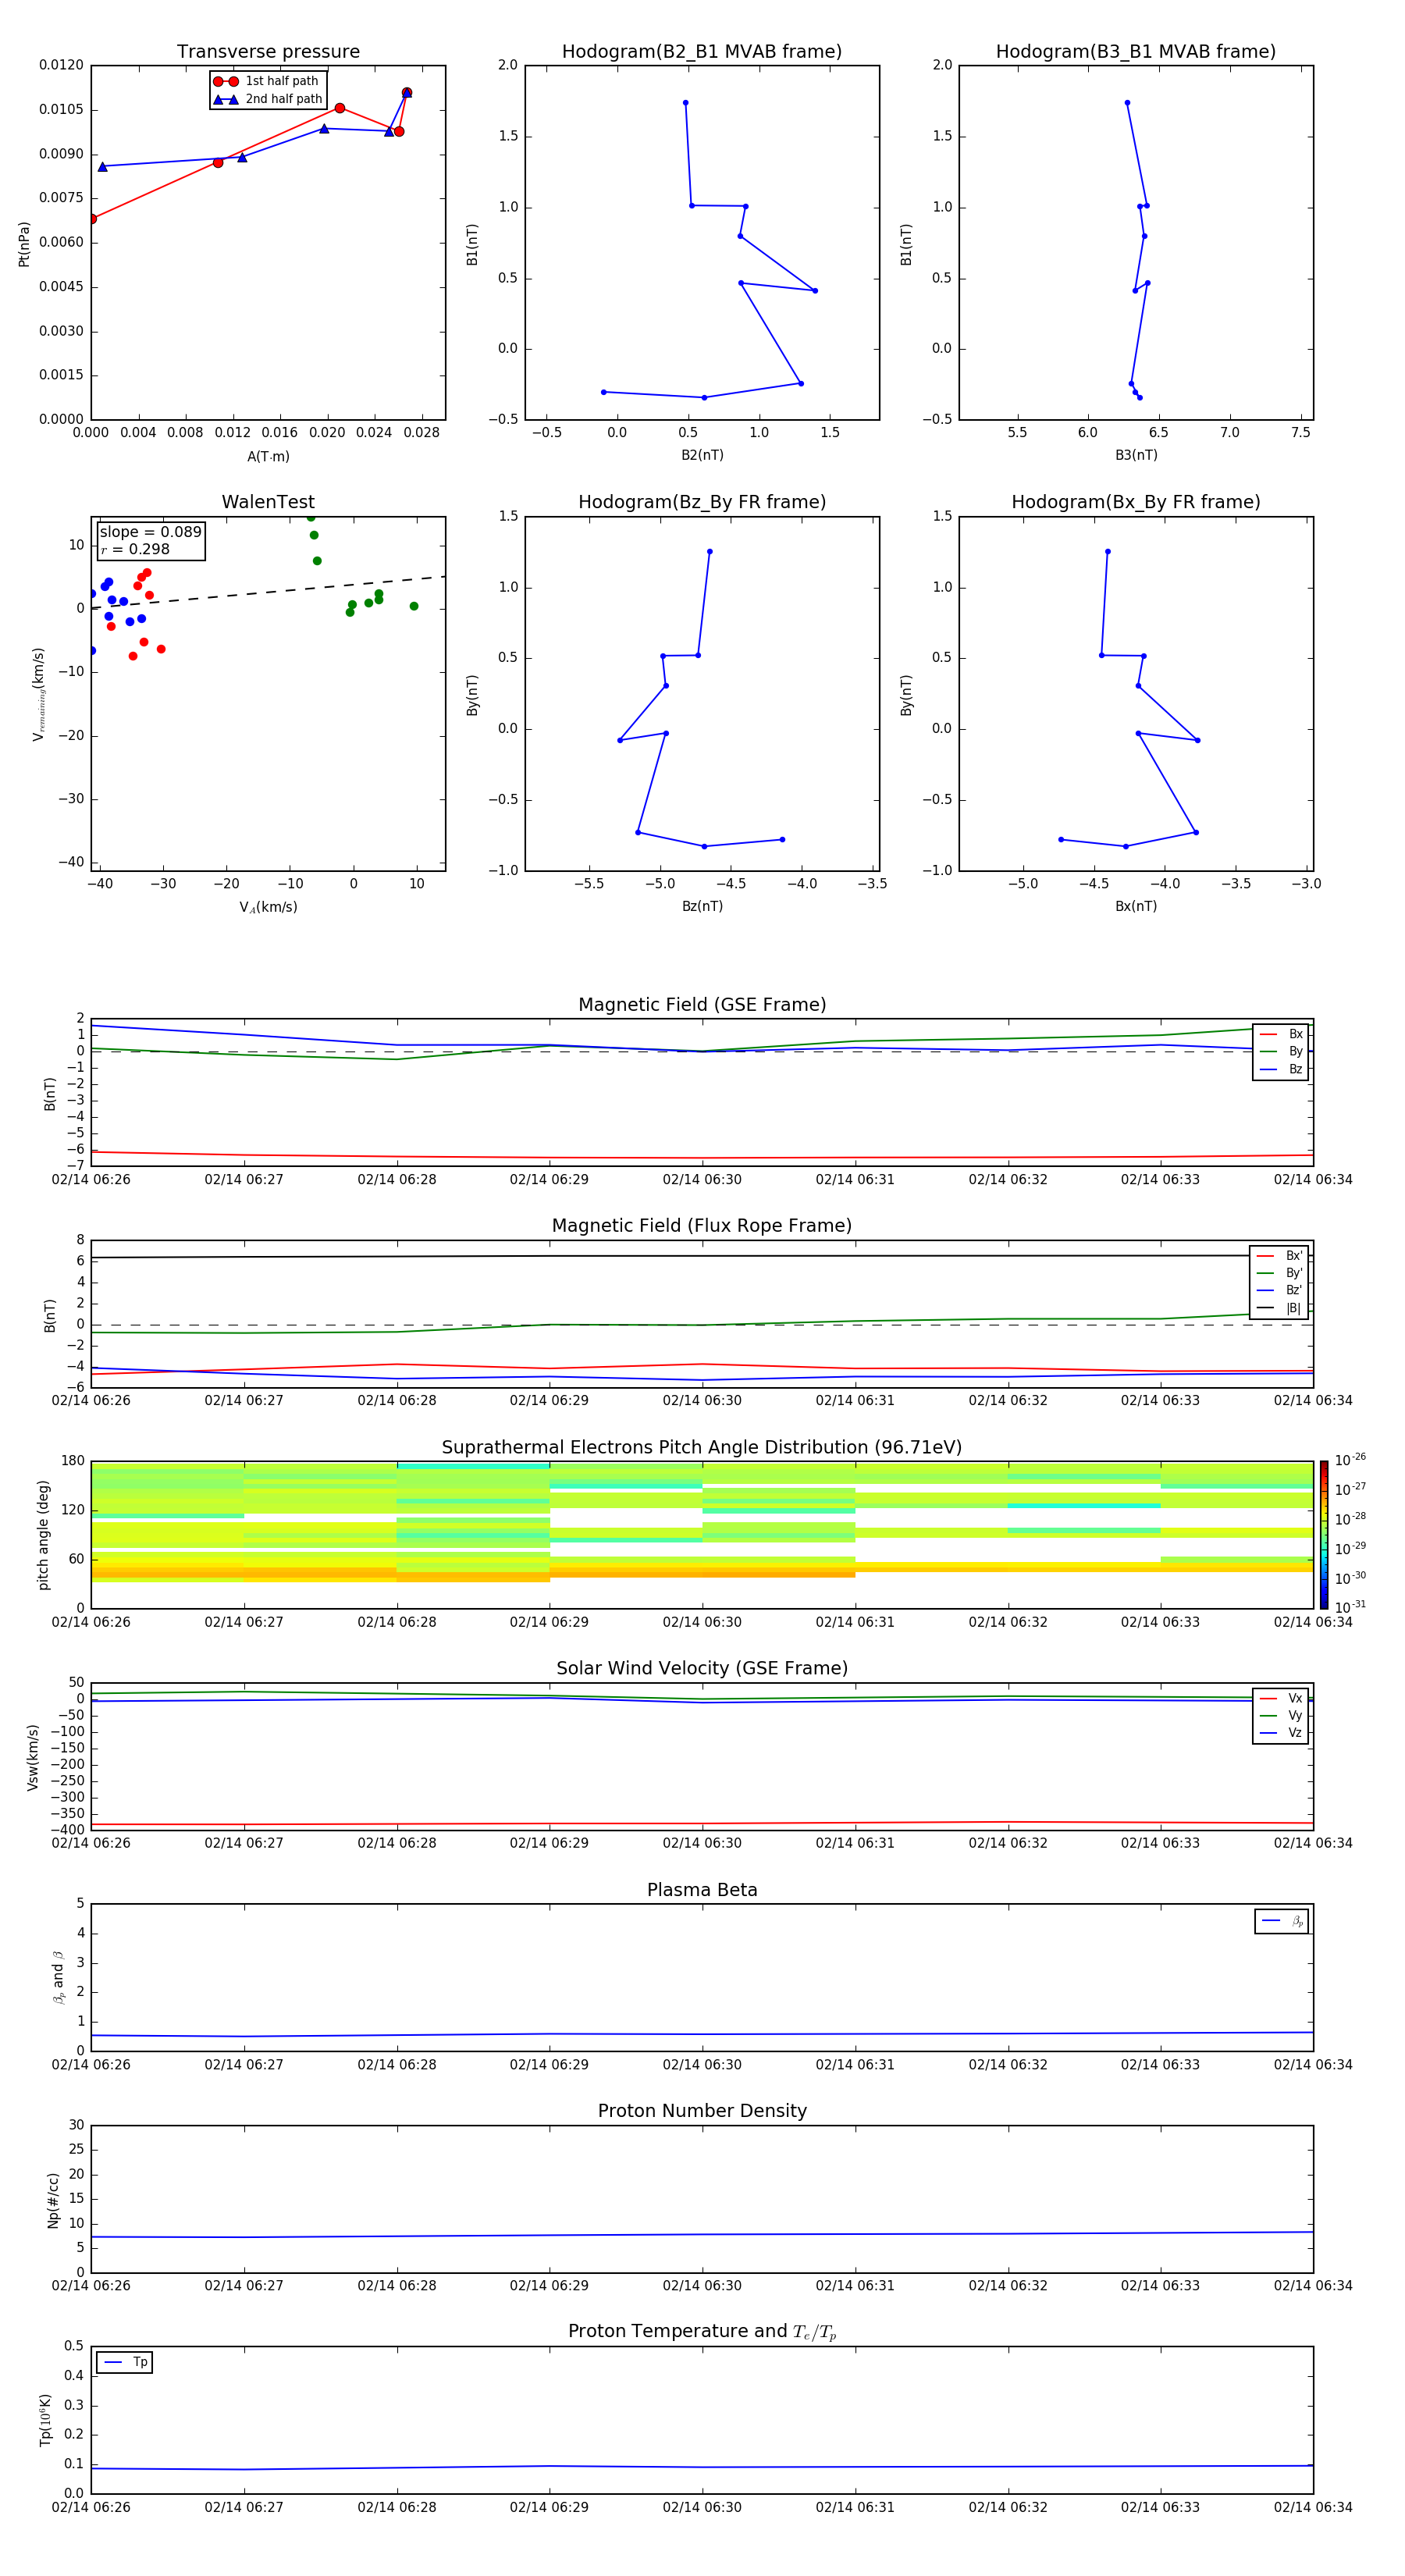The width and height of the screenshot is (1405, 2576).
Task: Click 'Vx' in velocity legend
Action: [x=1295, y=1699]
